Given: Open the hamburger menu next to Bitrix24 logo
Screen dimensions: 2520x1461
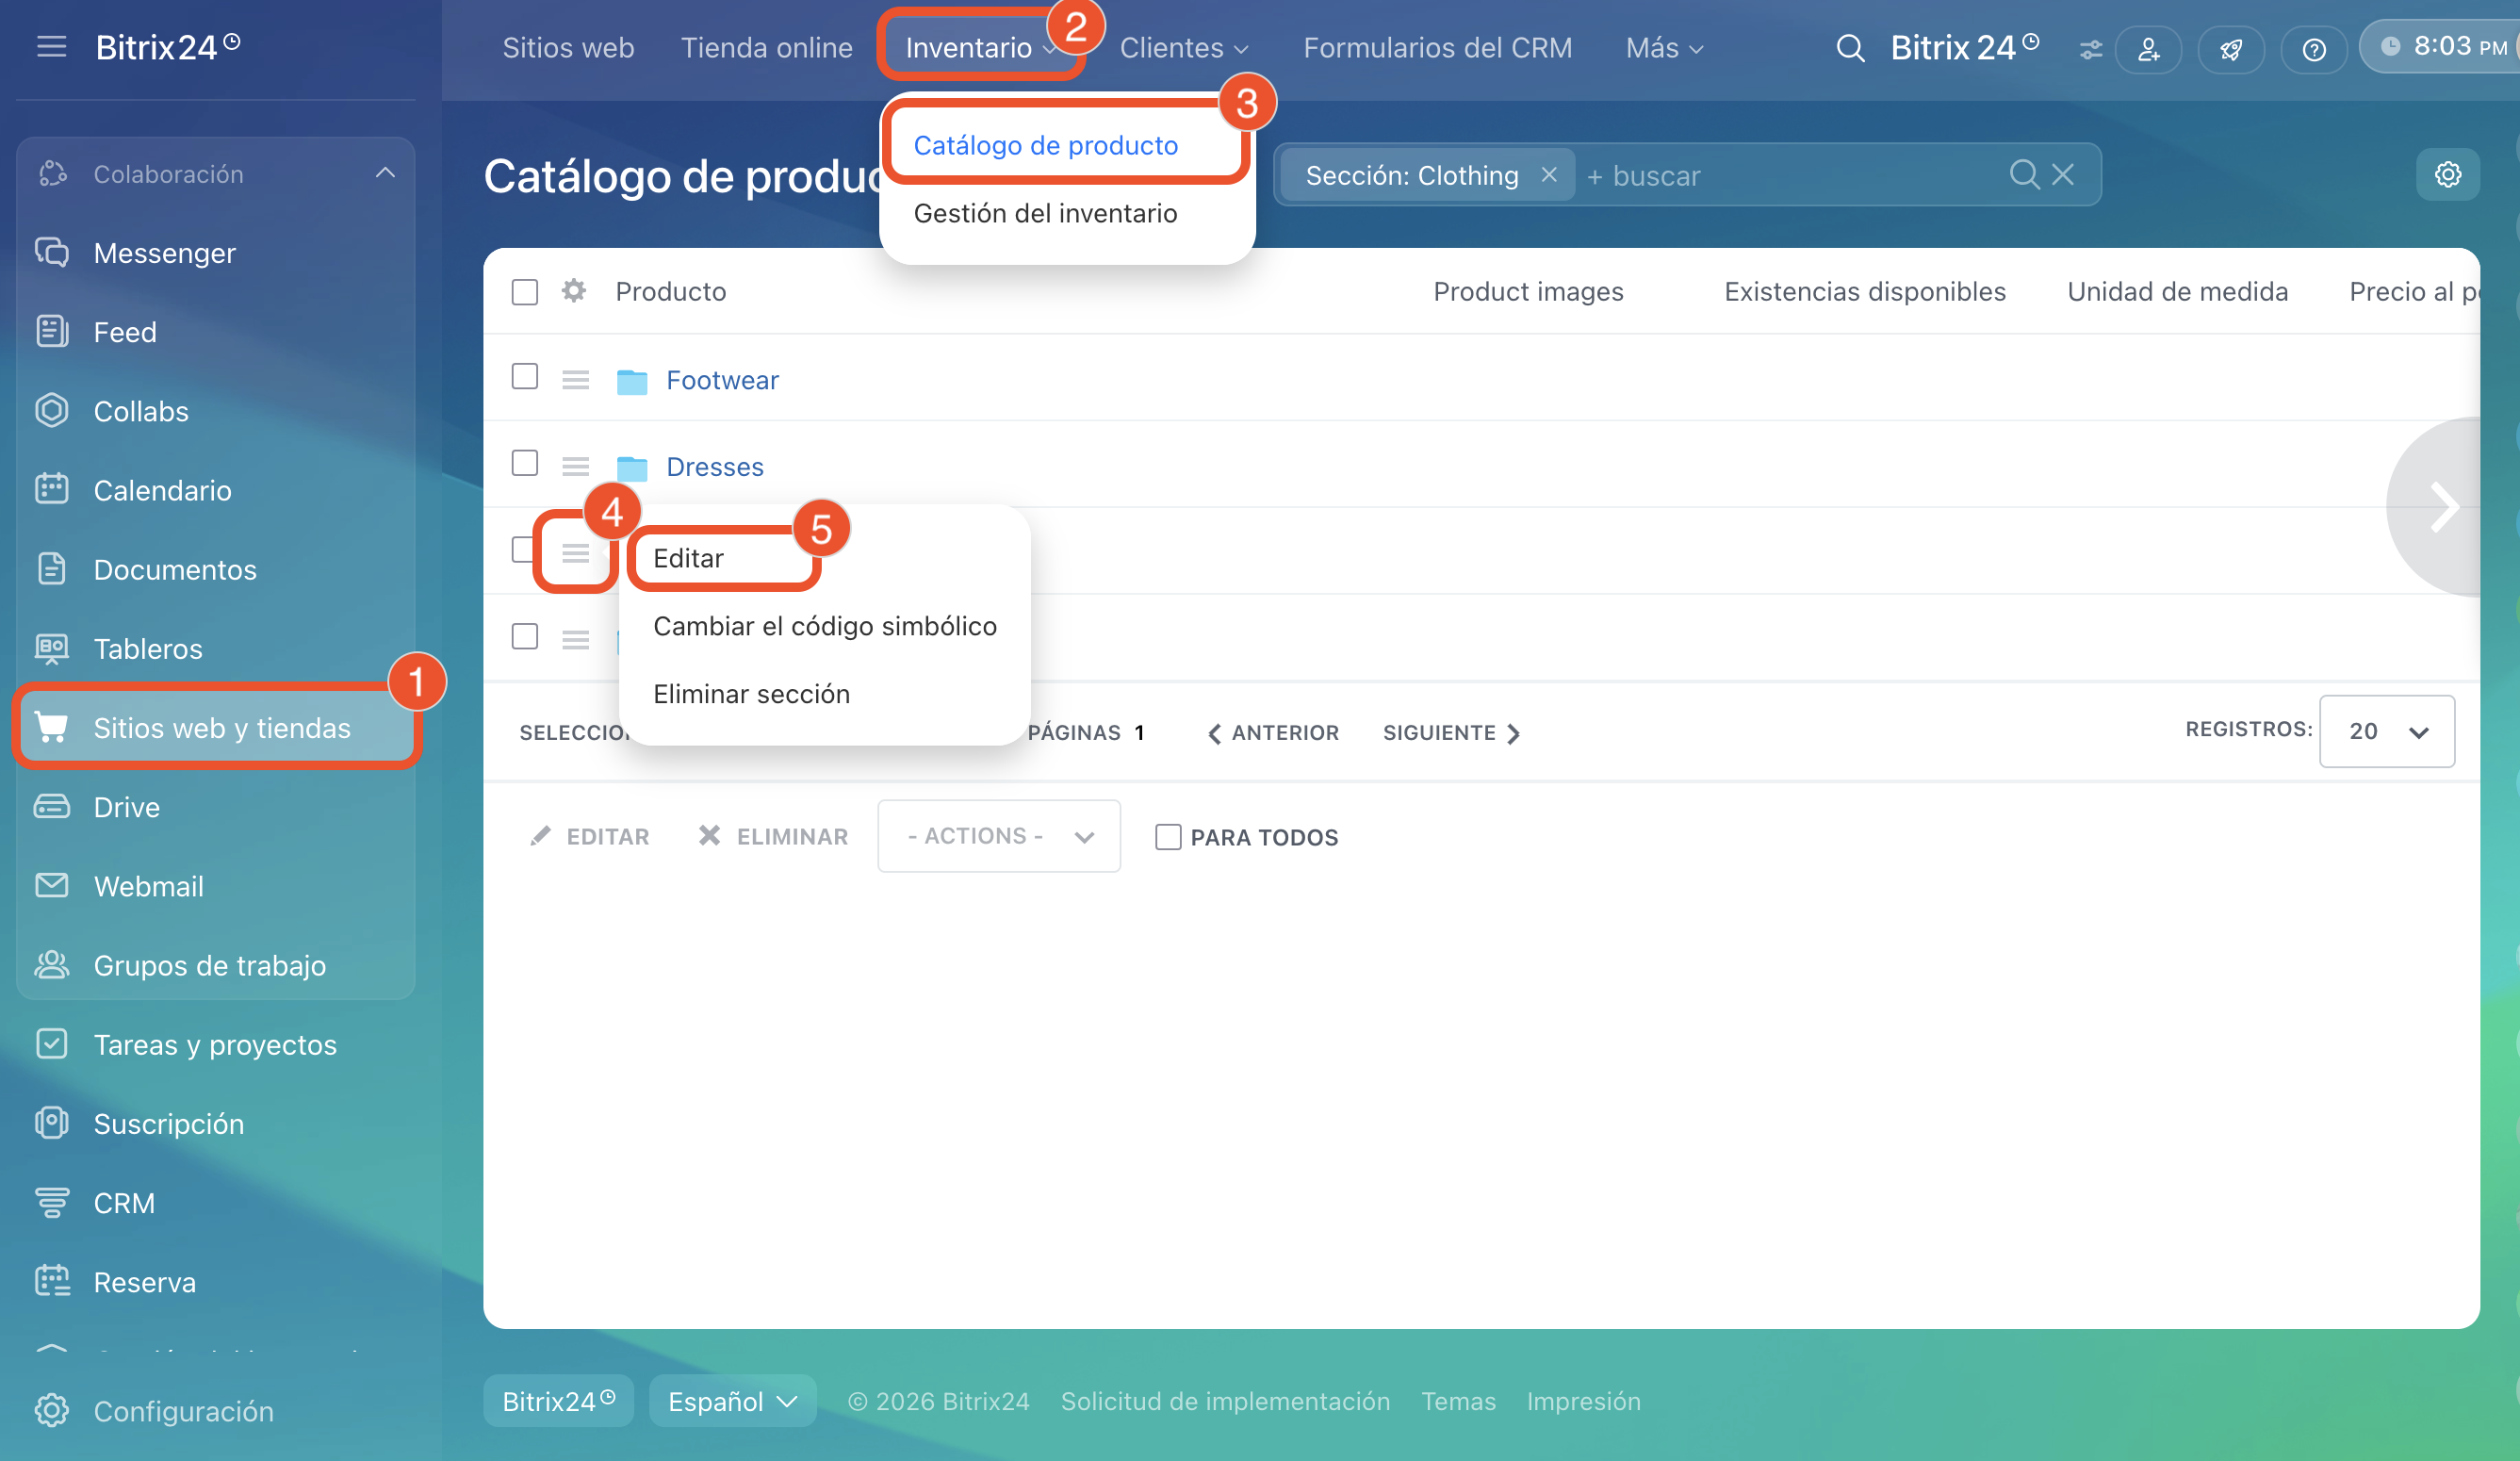Looking at the screenshot, I should click(x=51, y=47).
